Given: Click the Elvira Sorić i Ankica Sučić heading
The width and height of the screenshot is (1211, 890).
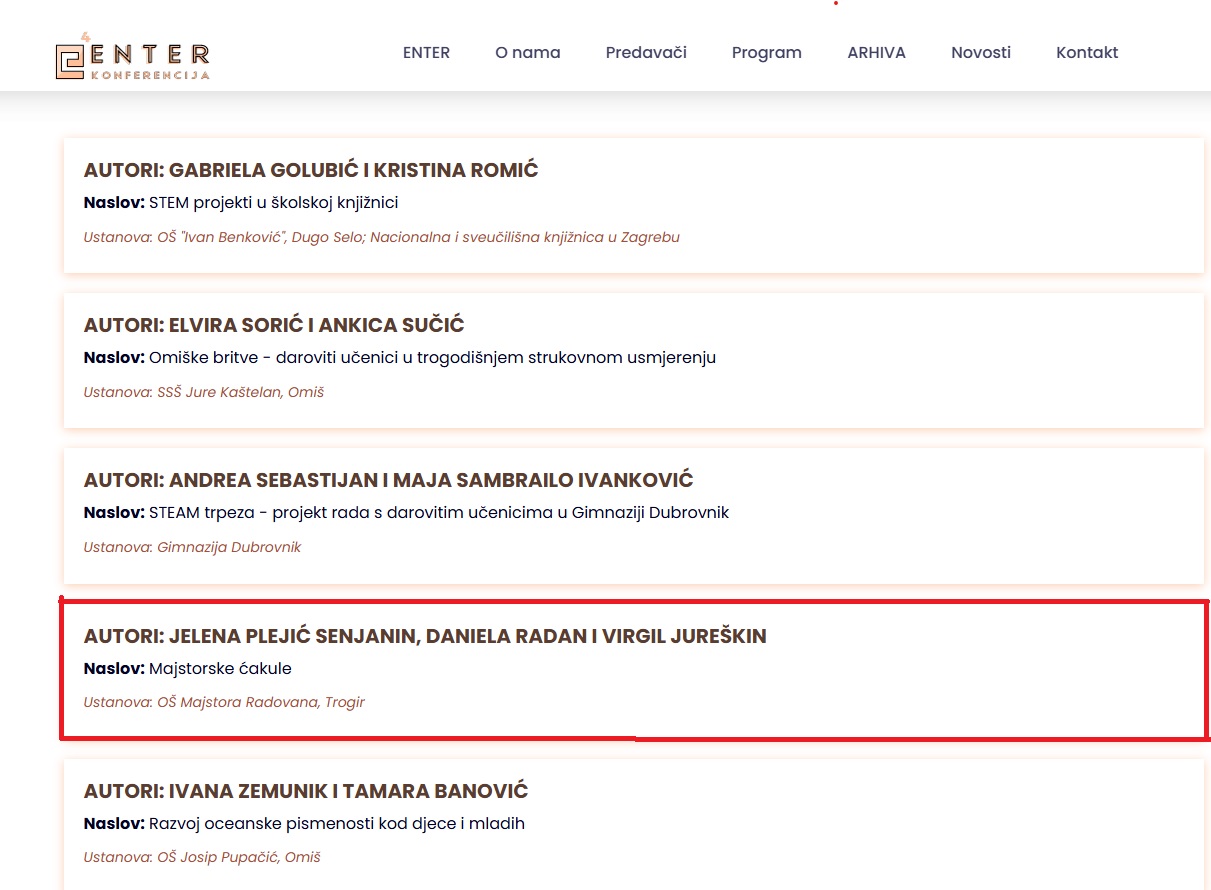Looking at the screenshot, I should pos(274,325).
